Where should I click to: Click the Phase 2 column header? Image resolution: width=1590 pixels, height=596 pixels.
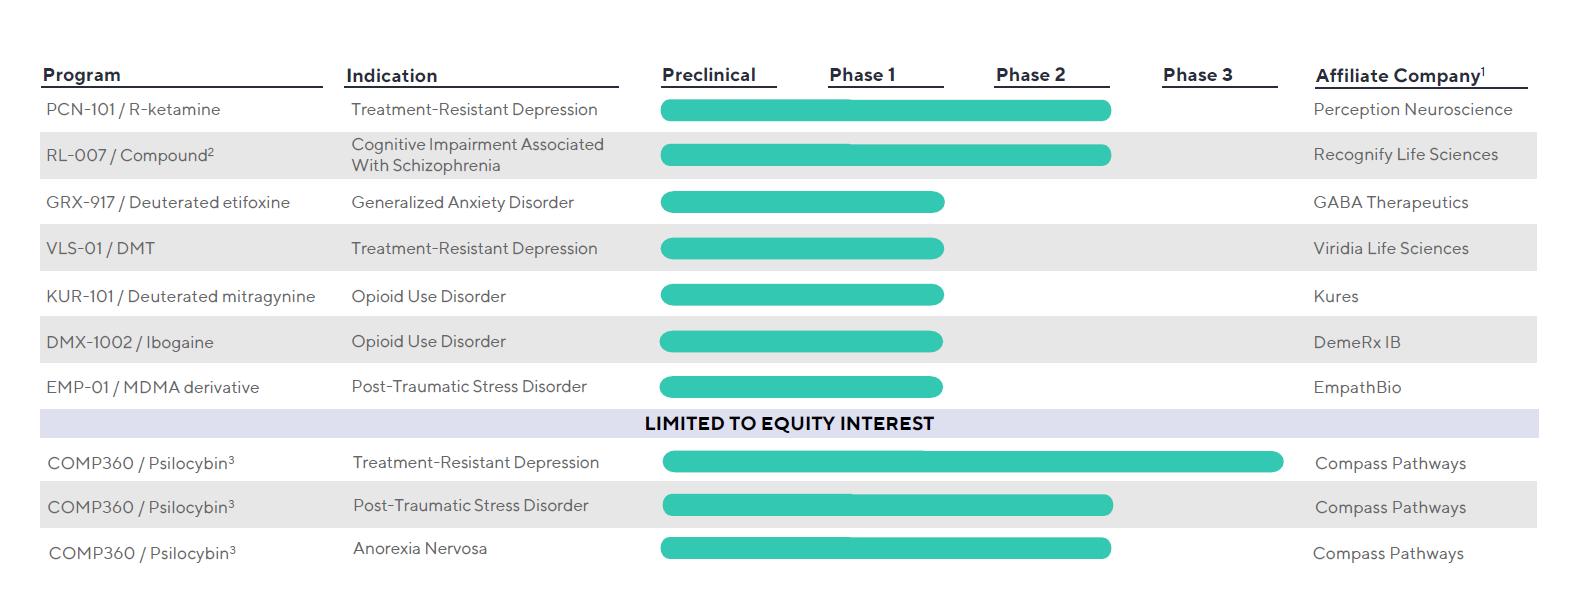1030,75
